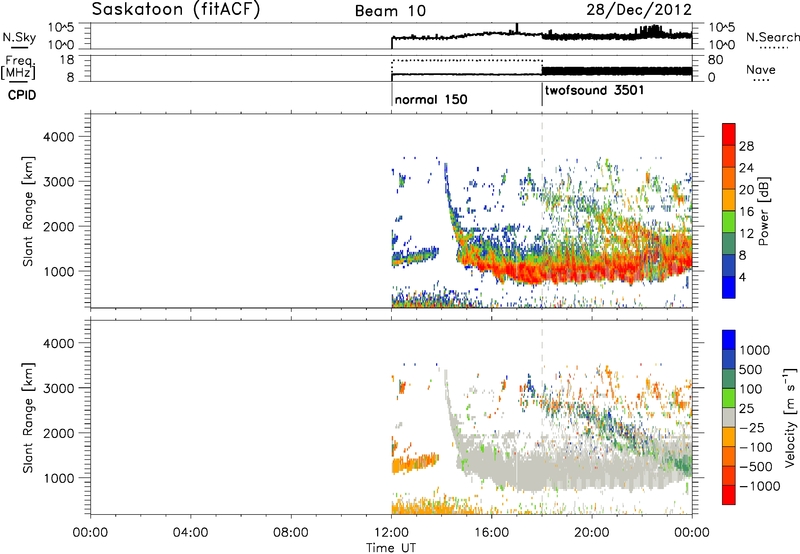This screenshot has height=554, width=800.
Task: Click the 'Power [dB]' color bar title
Action: pyautogui.click(x=763, y=211)
